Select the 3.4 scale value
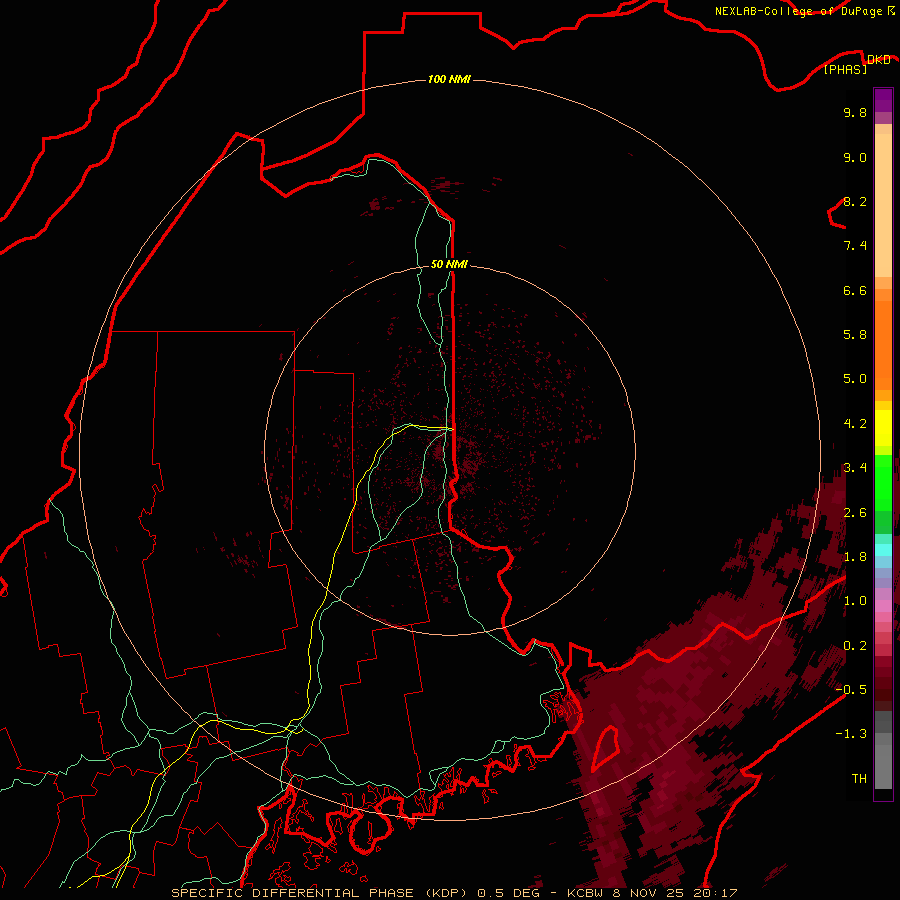 [x=855, y=468]
